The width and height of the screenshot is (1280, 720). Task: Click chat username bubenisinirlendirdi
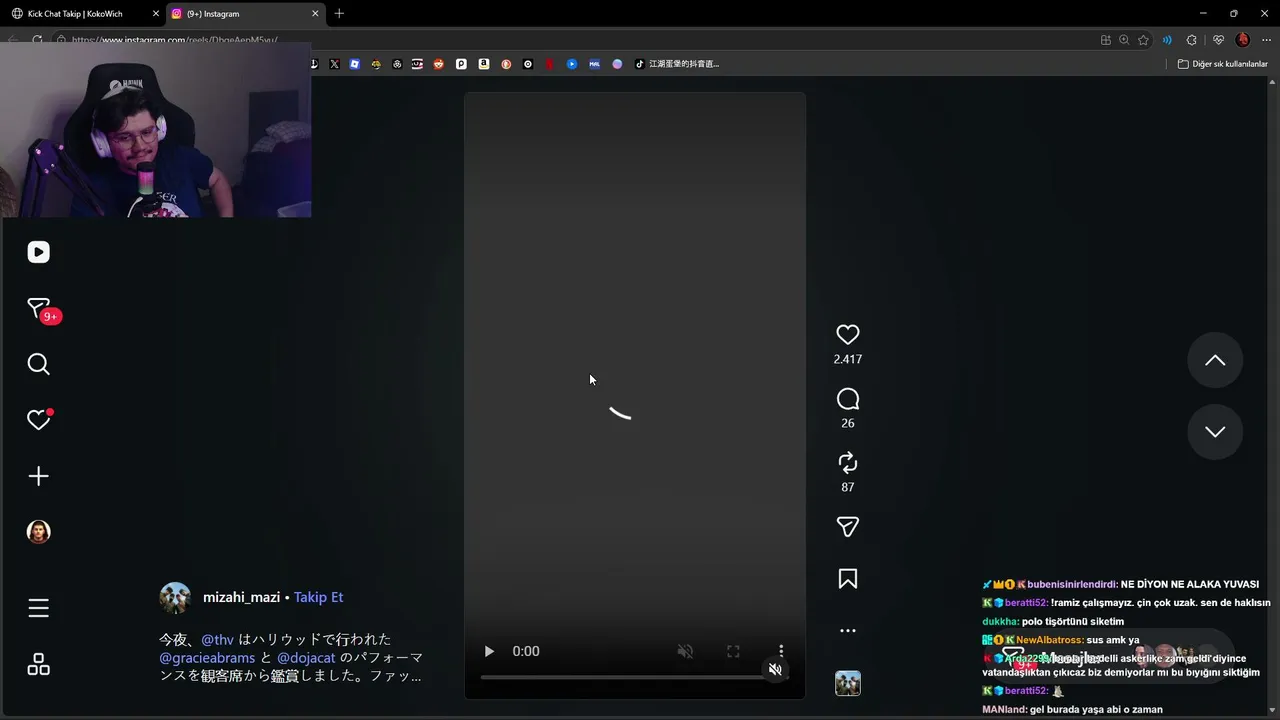(1072, 584)
